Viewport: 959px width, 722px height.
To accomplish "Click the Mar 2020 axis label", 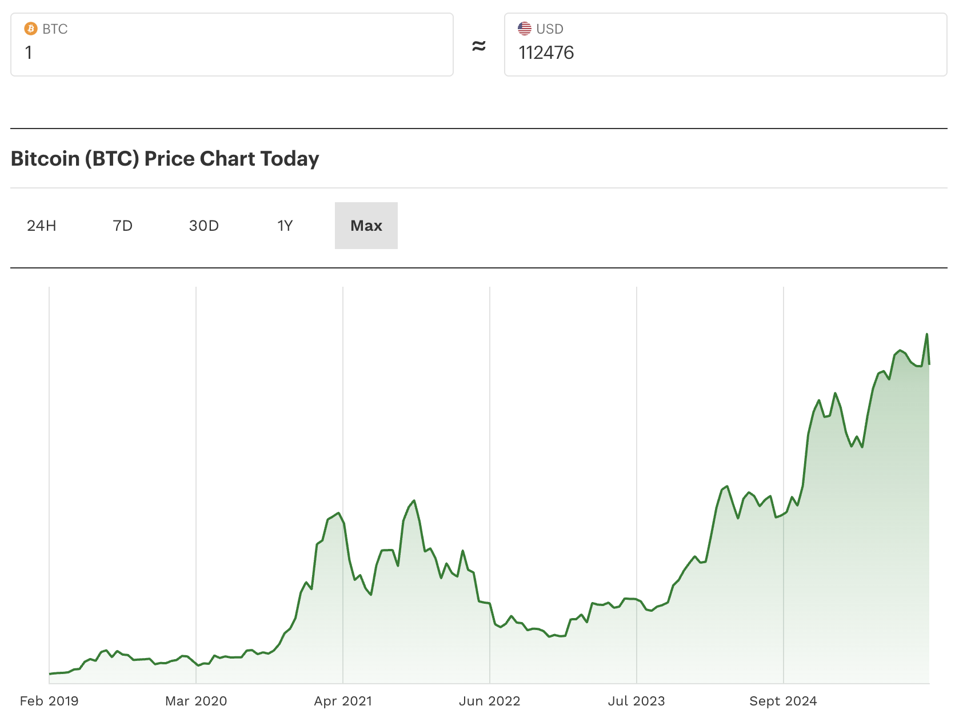I will 196,701.
